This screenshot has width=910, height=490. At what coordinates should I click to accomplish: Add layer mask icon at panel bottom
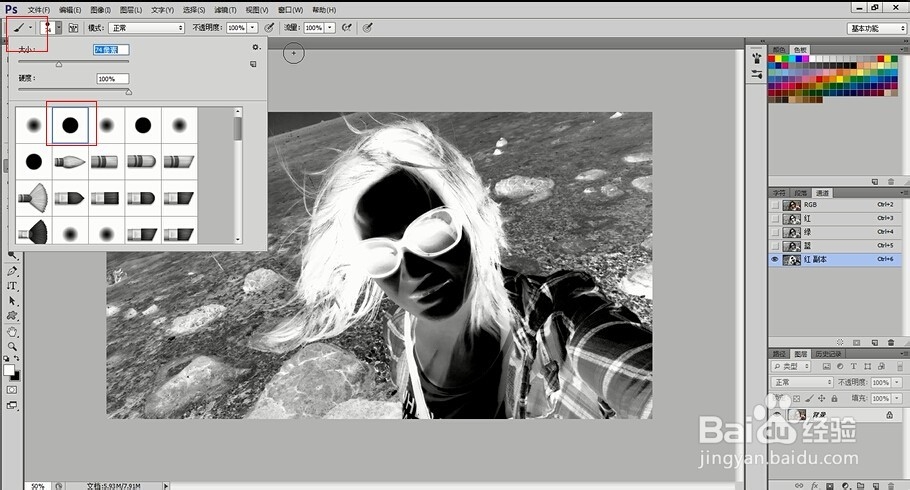tap(830, 485)
